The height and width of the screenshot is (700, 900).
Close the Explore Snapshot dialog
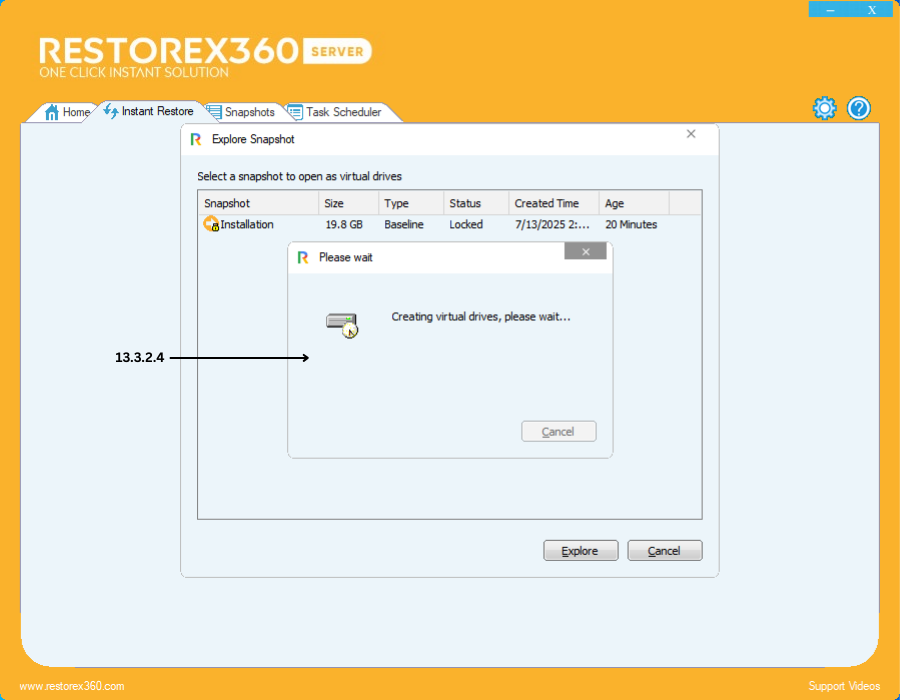coord(691,134)
